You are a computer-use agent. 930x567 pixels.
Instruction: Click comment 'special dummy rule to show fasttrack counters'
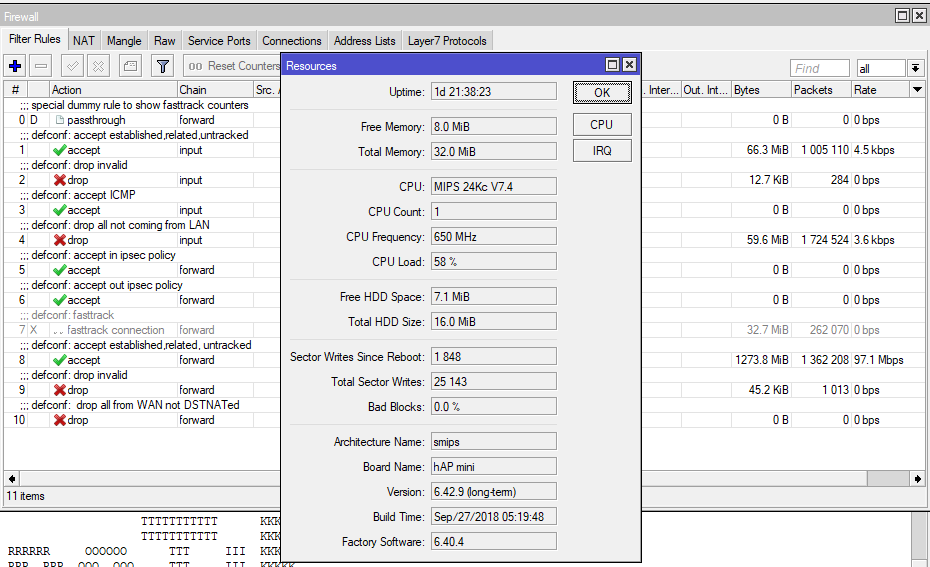(140, 105)
